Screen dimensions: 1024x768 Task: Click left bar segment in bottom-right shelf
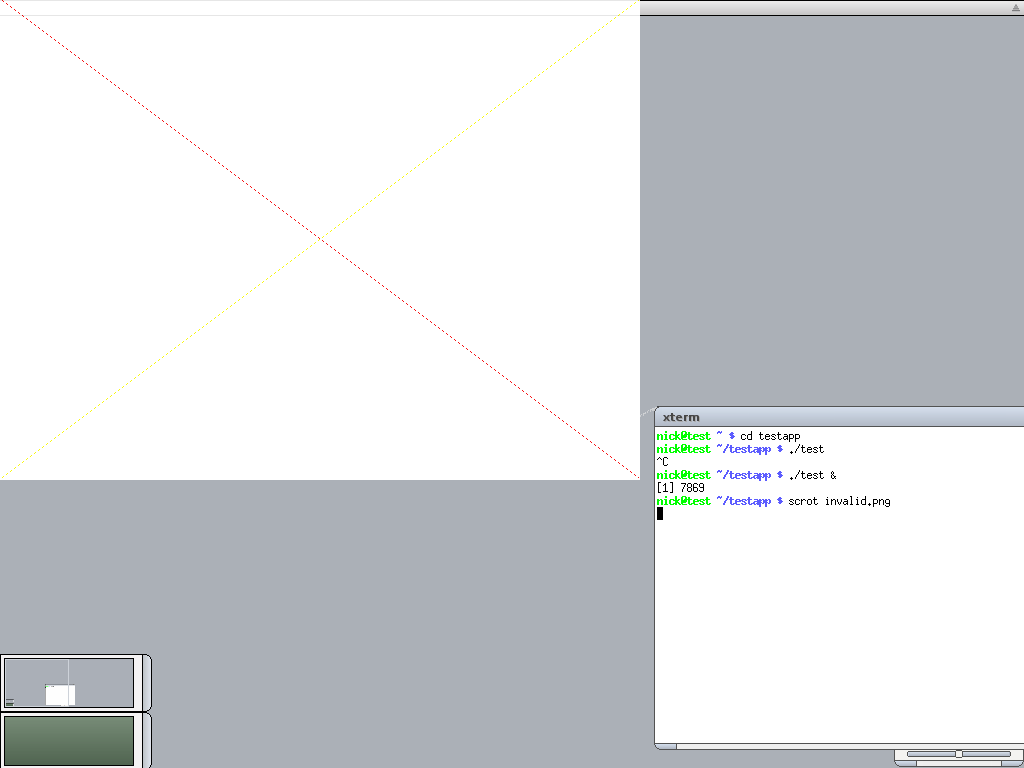tap(930, 754)
